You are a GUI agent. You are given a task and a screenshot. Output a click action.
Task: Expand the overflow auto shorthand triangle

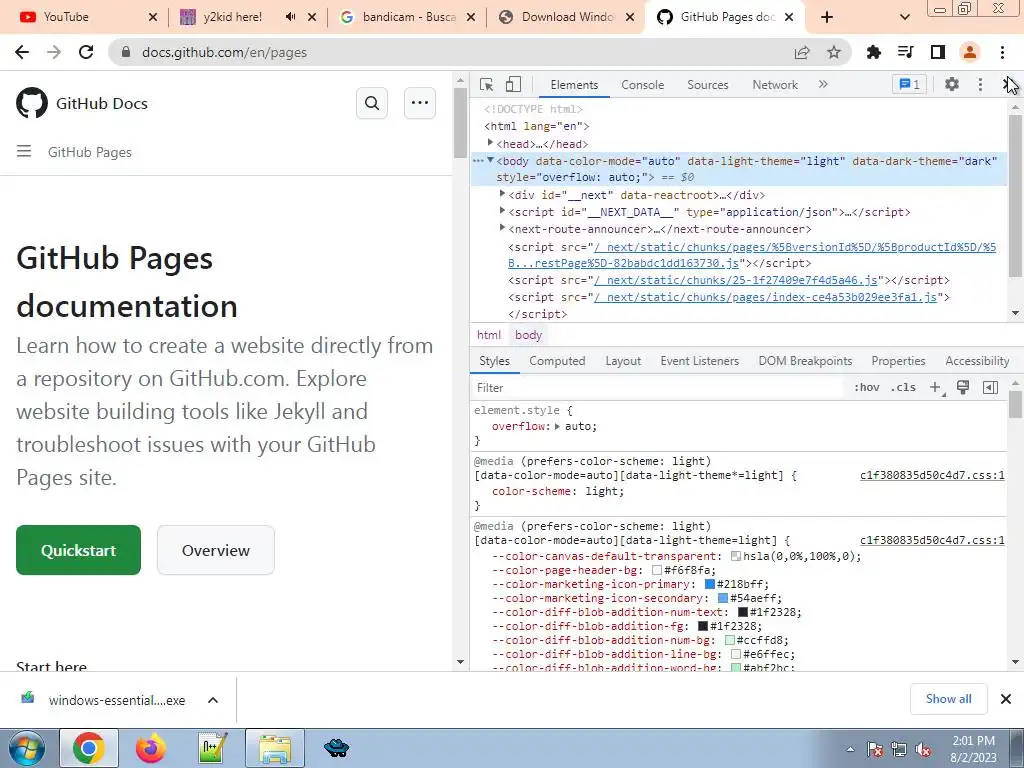[x=557, y=426]
